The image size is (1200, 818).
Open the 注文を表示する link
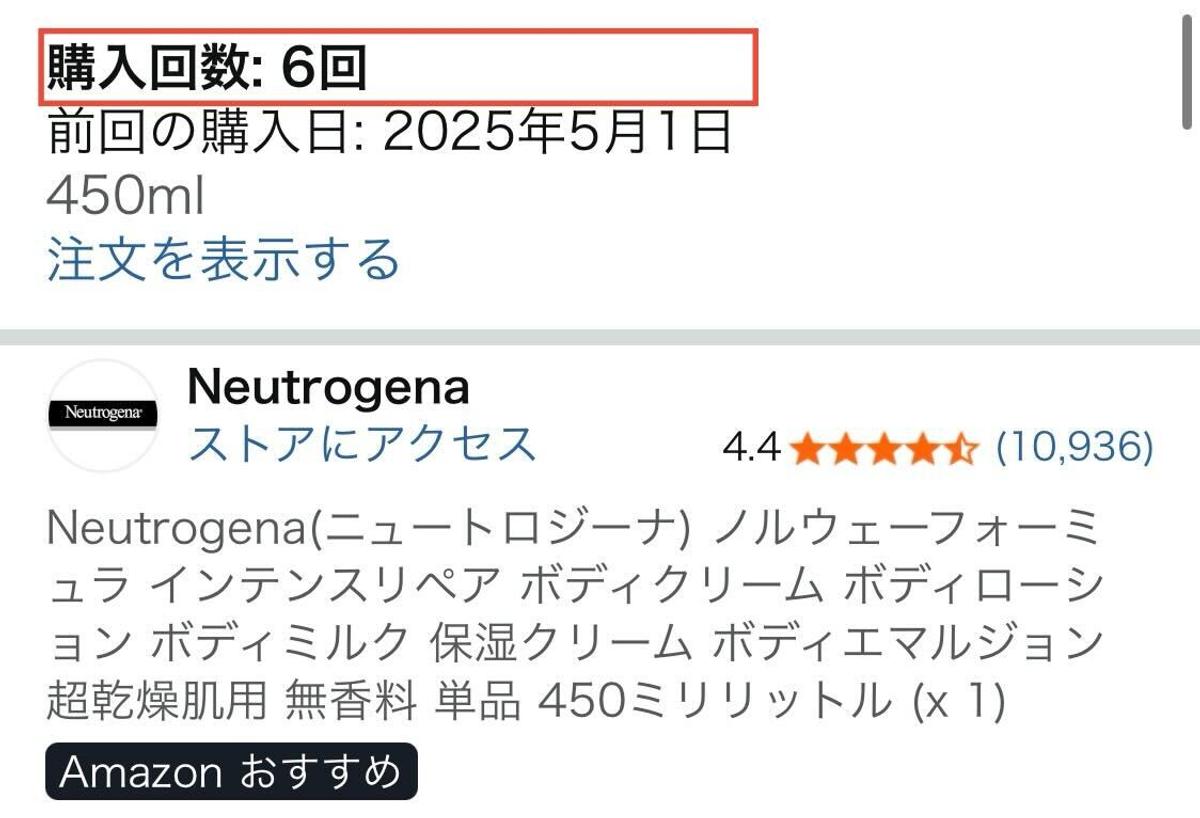point(223,259)
